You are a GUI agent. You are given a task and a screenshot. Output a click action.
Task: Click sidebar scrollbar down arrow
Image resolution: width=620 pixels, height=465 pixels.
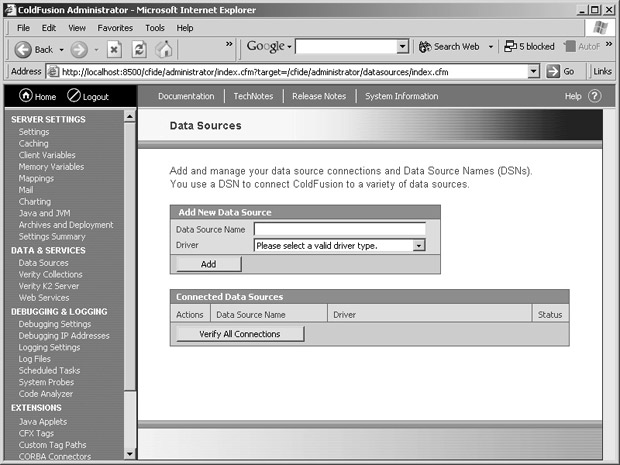coord(129,454)
